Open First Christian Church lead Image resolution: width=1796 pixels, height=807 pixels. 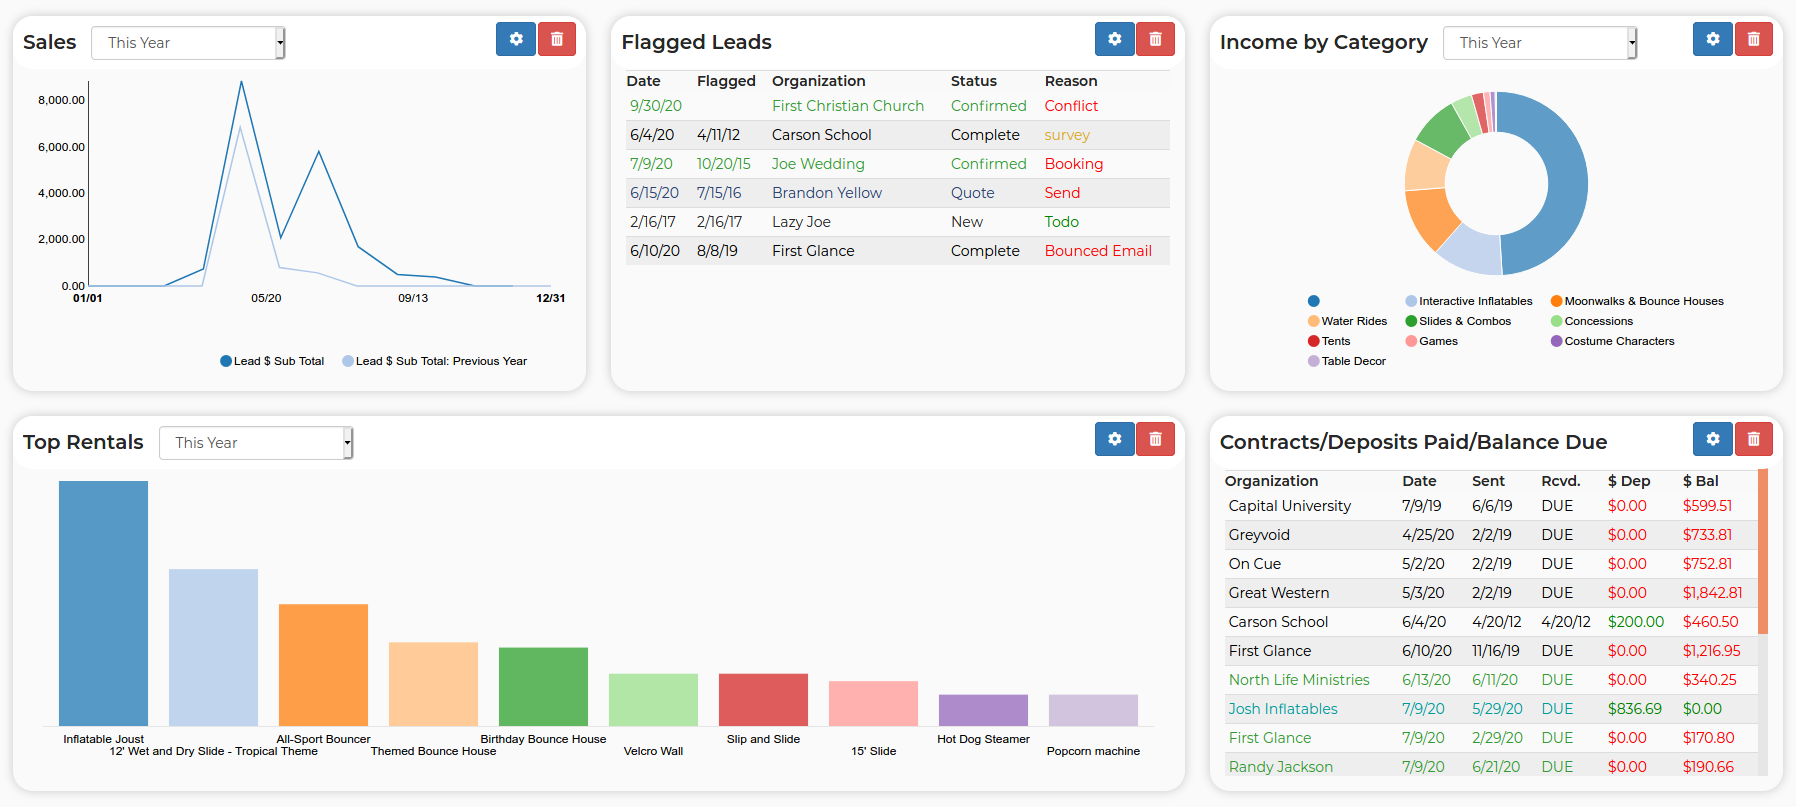(848, 106)
